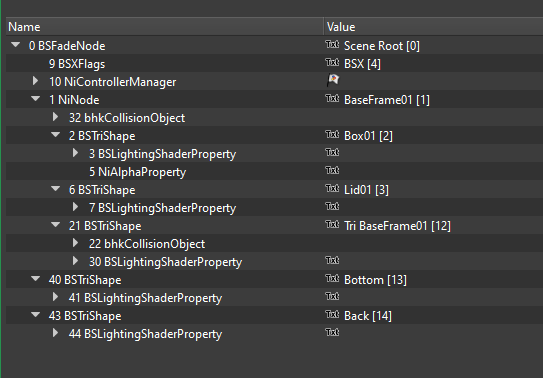Select 30 BSLightingShaderProperty block
Viewport: 543px width, 378px height.
click(x=166, y=262)
